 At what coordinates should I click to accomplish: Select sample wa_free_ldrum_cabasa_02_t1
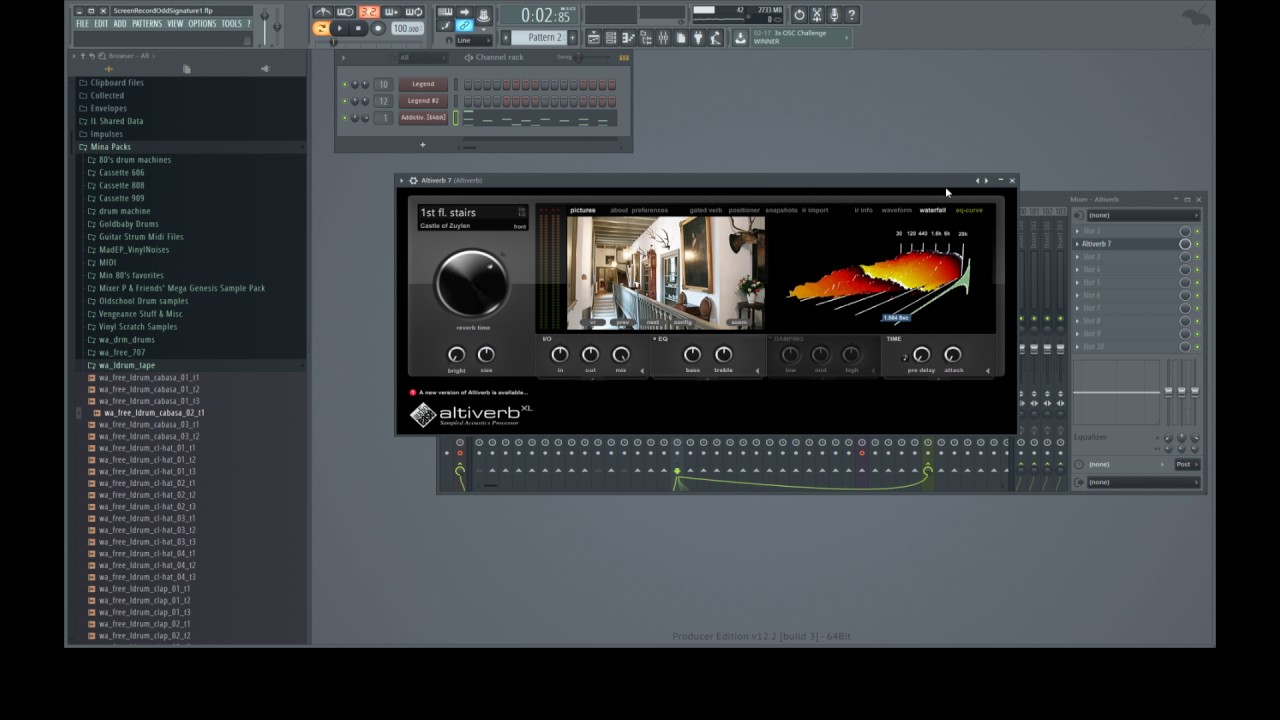point(154,413)
